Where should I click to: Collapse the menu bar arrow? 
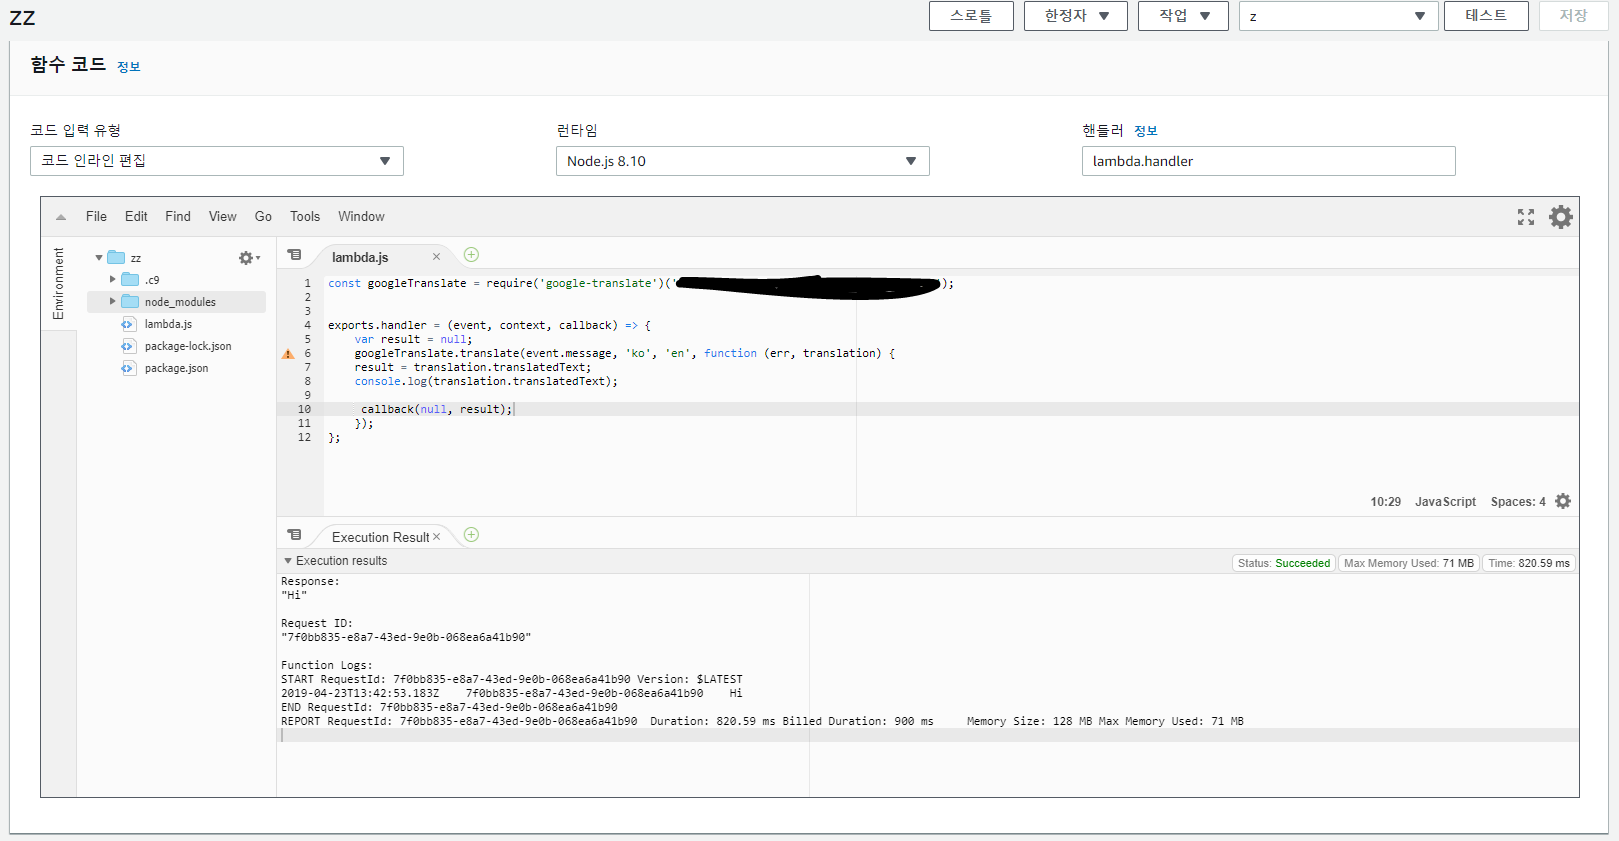61,217
